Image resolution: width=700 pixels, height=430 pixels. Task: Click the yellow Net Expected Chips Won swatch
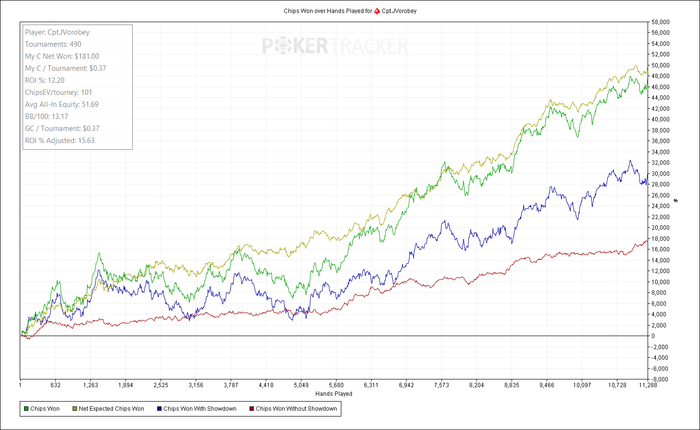coord(75,409)
